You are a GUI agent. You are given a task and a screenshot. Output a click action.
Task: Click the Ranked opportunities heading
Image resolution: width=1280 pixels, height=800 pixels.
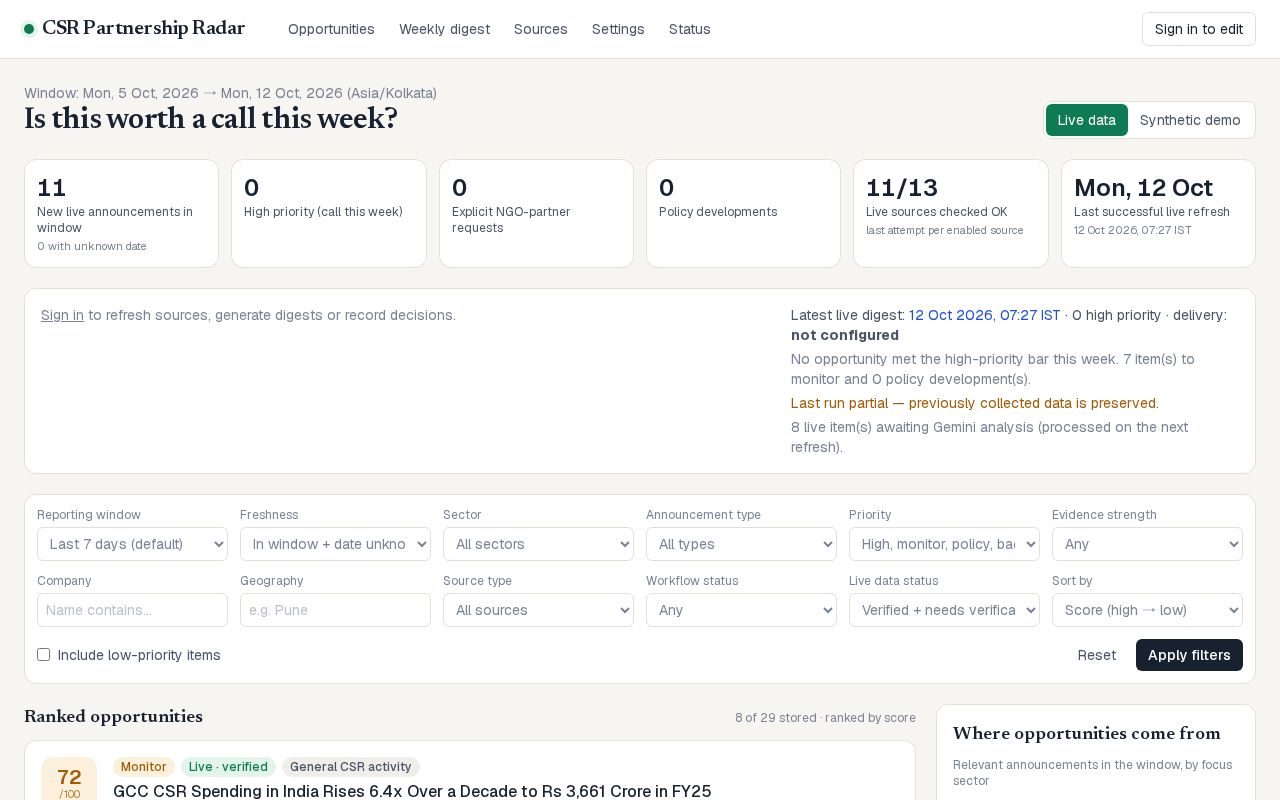113,717
